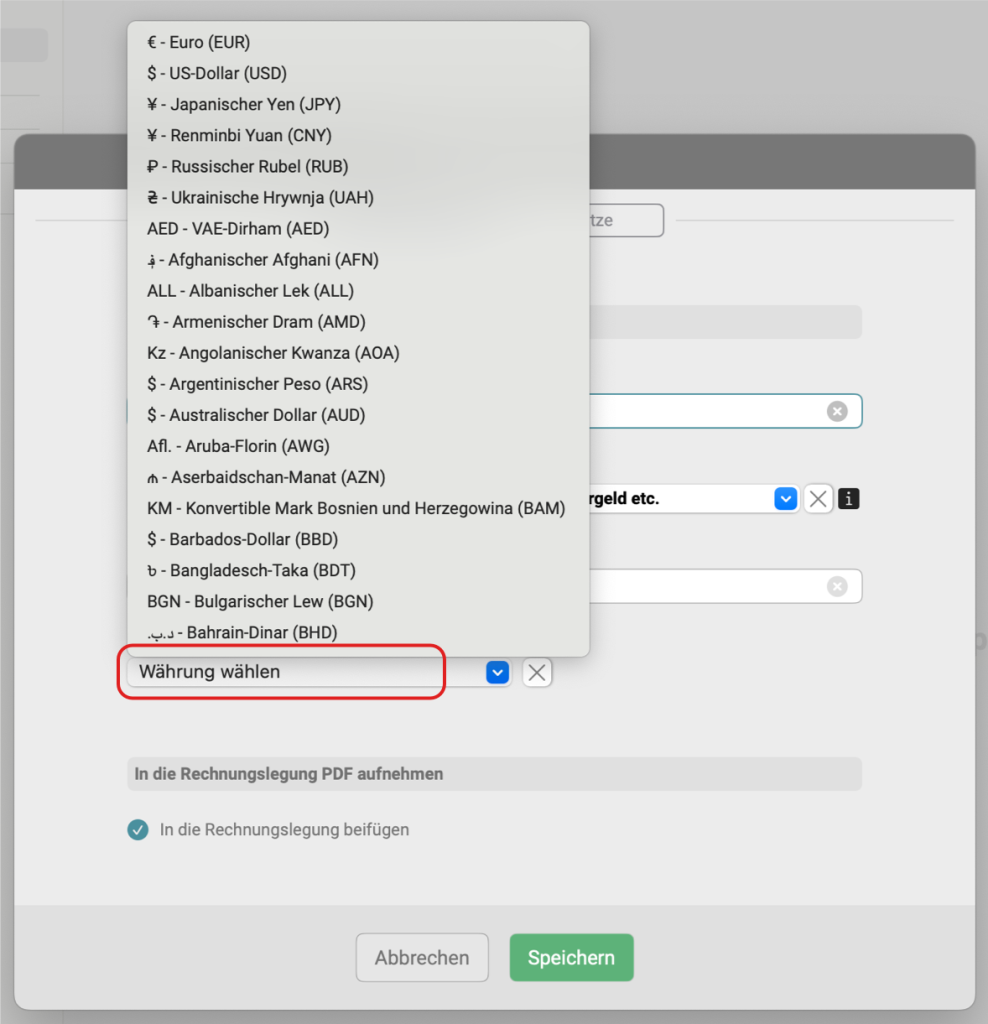988x1024 pixels.
Task: Choose "Bahrain-Dinar (BHD)" currency
Action: 242,632
